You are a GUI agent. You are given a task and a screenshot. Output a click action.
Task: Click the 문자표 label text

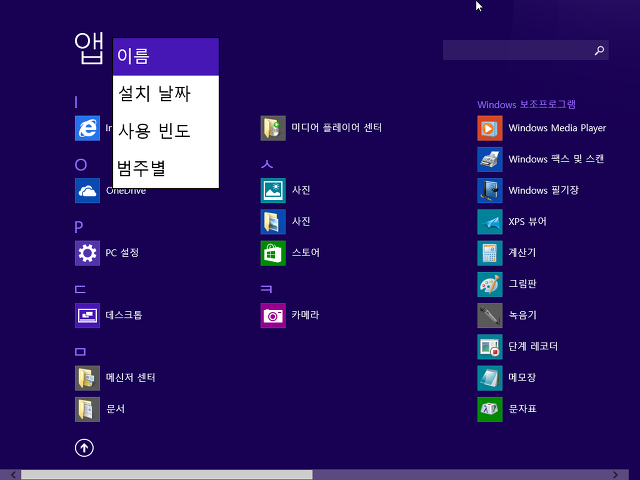click(522, 409)
